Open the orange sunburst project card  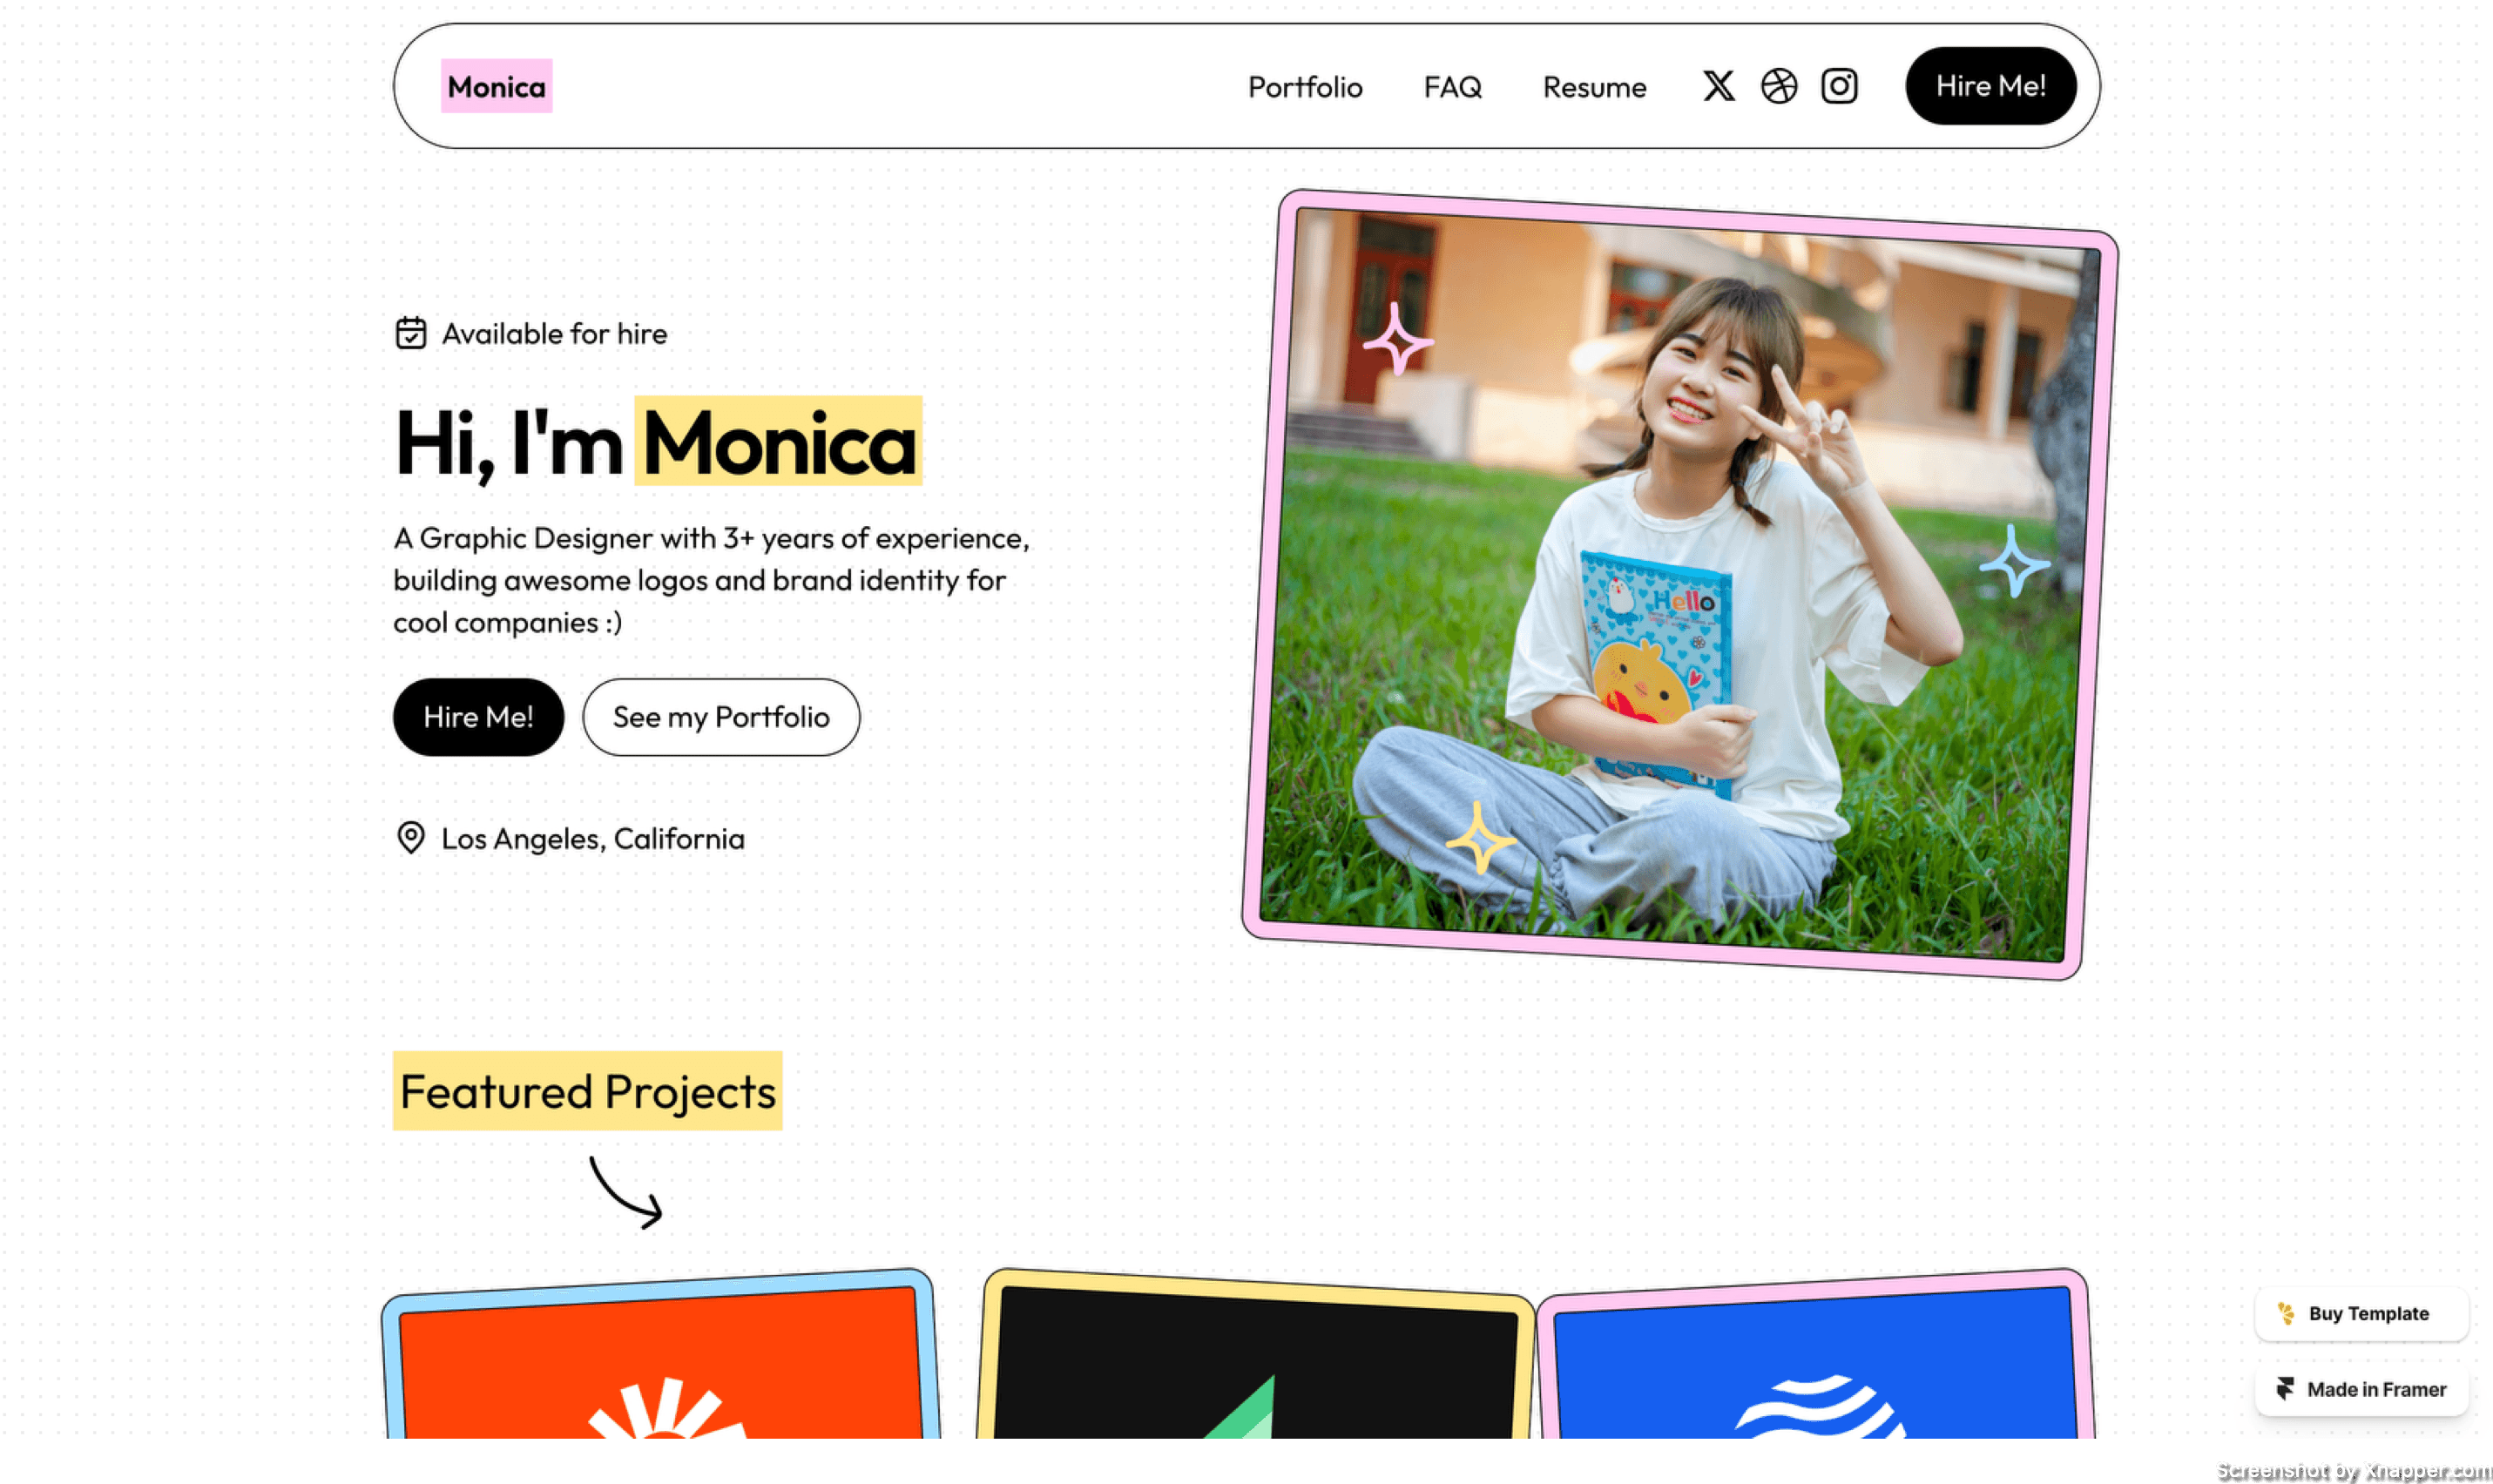coord(660,1365)
